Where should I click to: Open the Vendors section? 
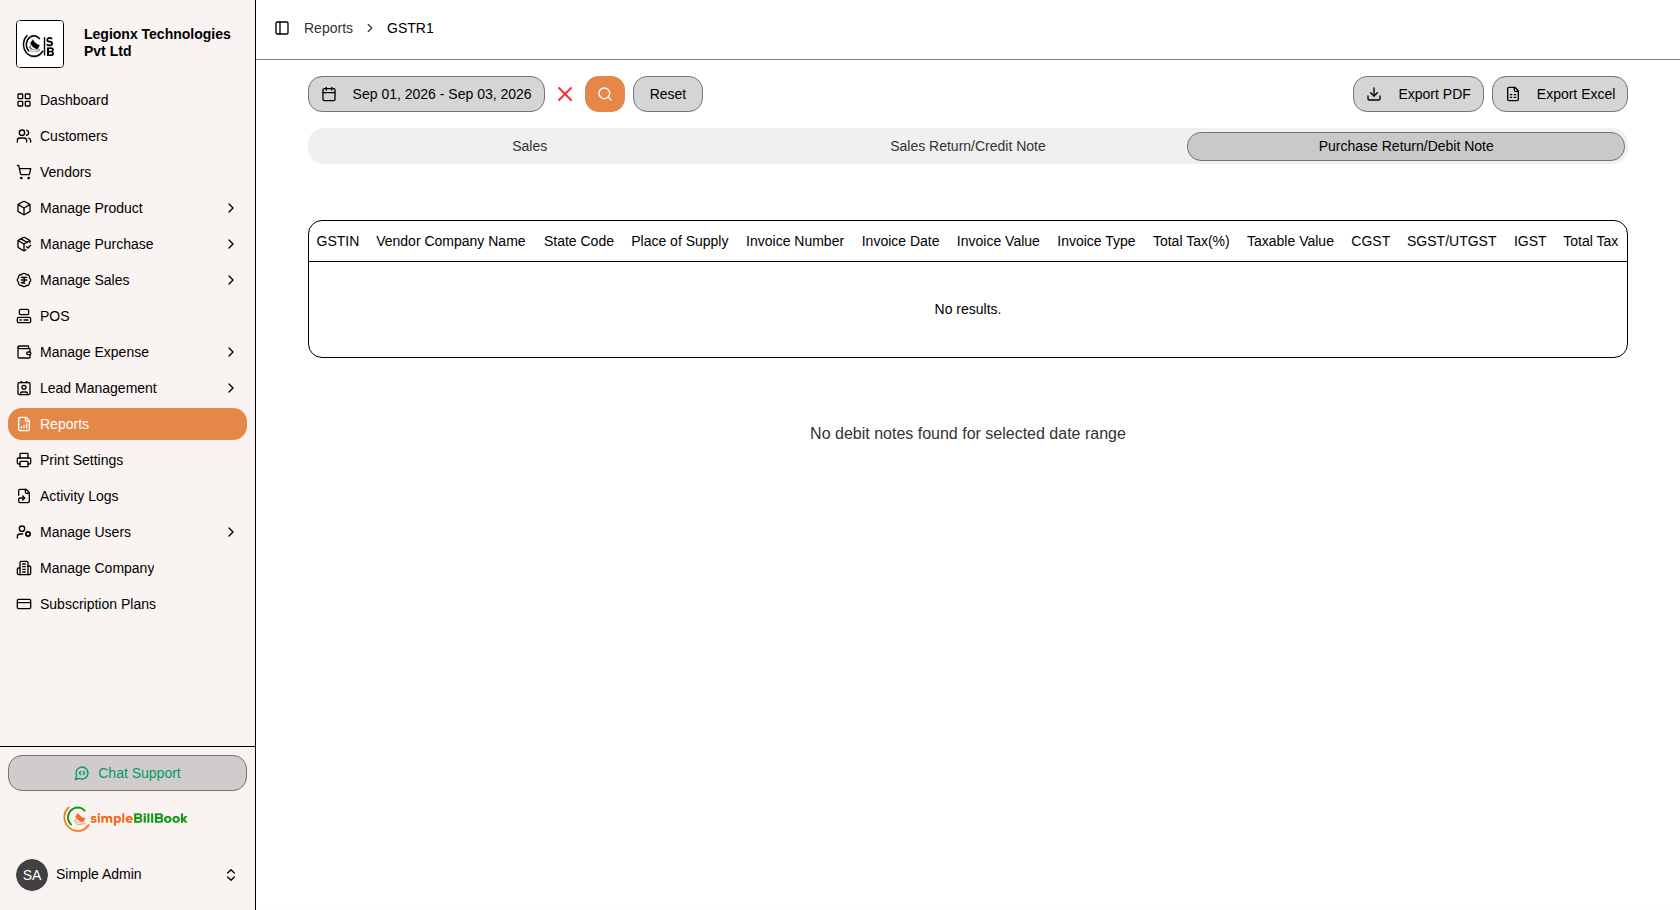pos(127,172)
